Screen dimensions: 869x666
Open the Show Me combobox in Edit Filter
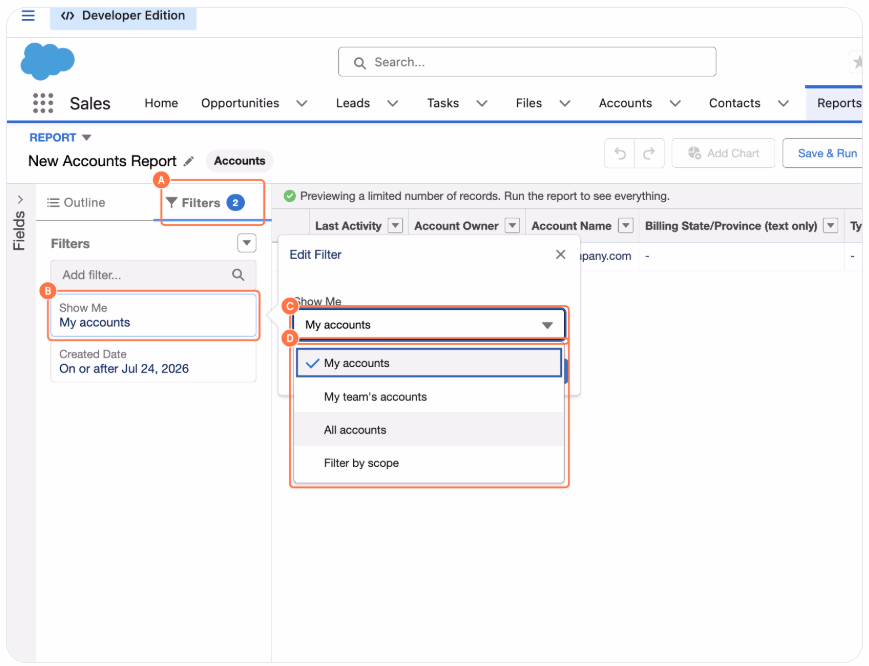pyautogui.click(x=428, y=325)
